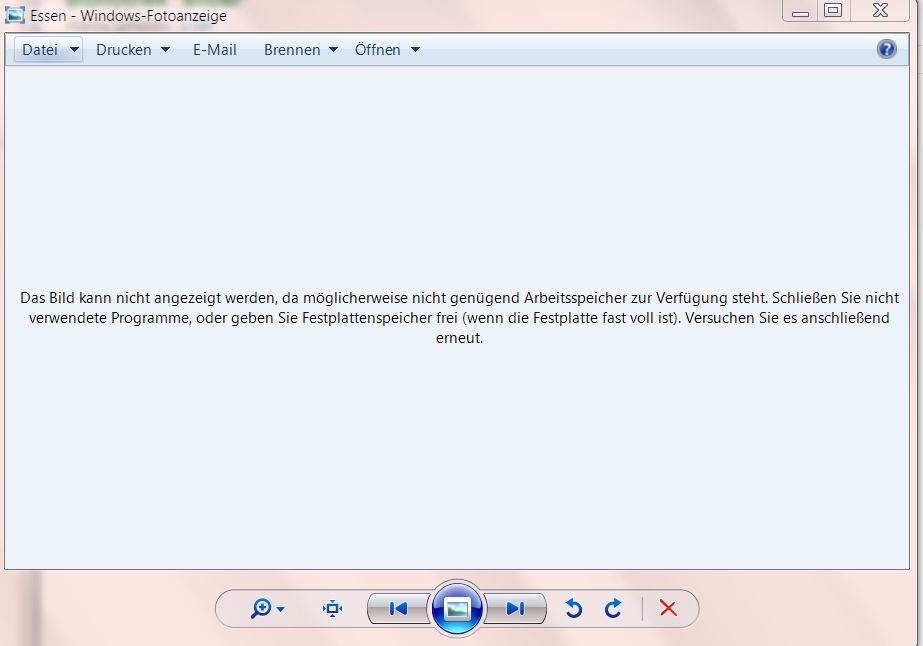Screen dimensions: 923x646
Task: Open the blue help question mark
Action: [887, 49]
